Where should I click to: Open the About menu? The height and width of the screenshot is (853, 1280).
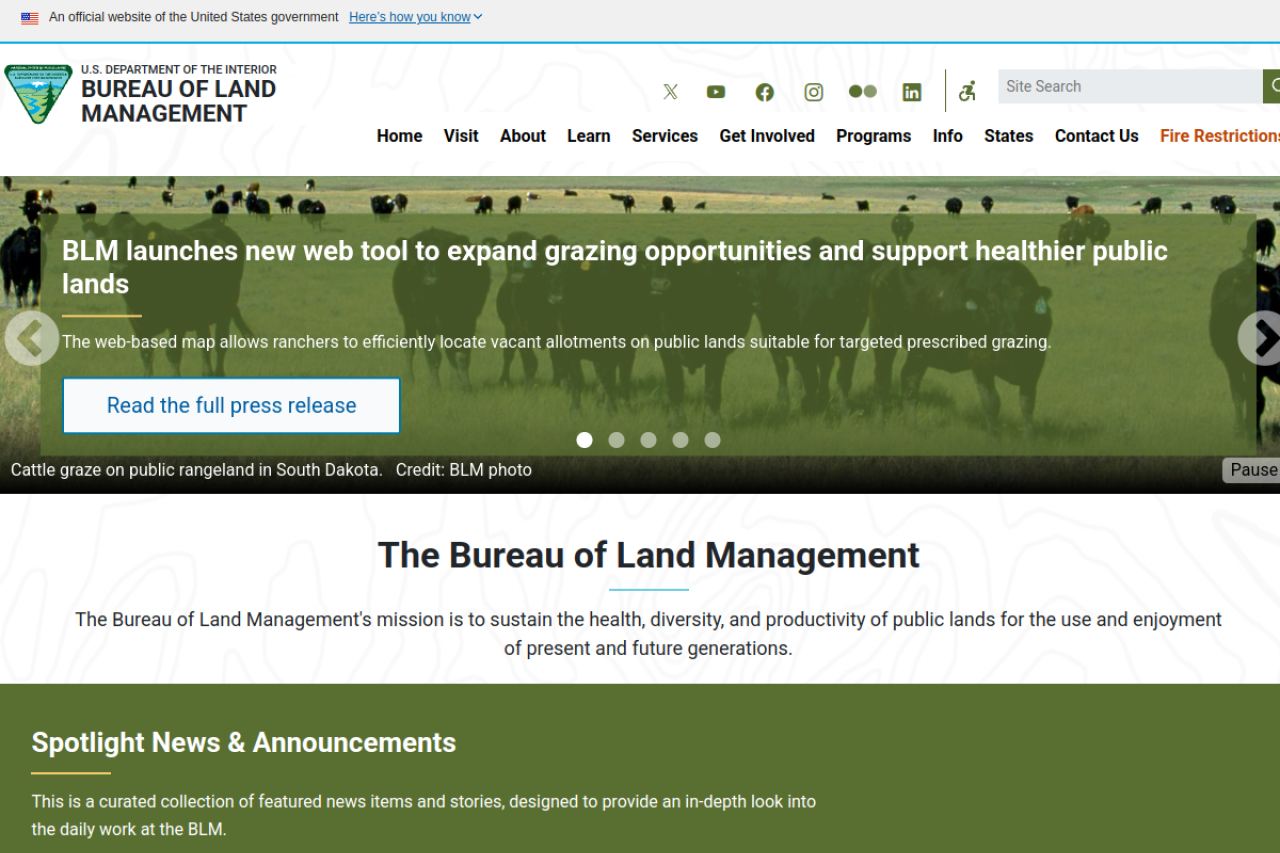click(523, 136)
